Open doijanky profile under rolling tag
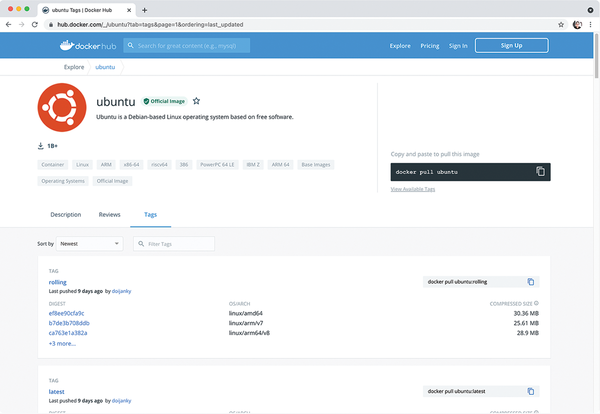Viewport: 600px width, 414px height. [x=121, y=291]
